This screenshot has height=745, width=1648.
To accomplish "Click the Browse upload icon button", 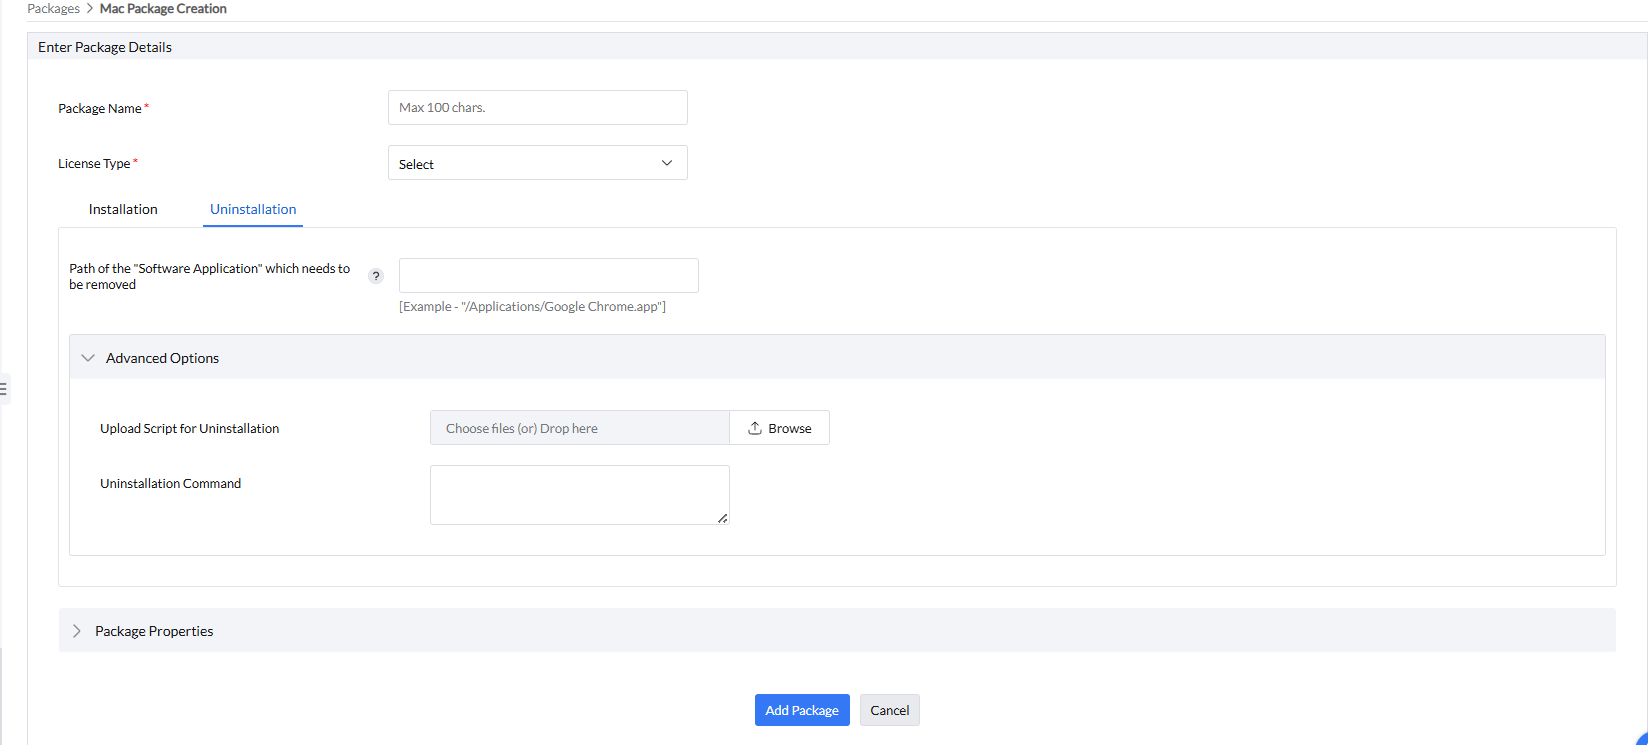I will (x=779, y=428).
